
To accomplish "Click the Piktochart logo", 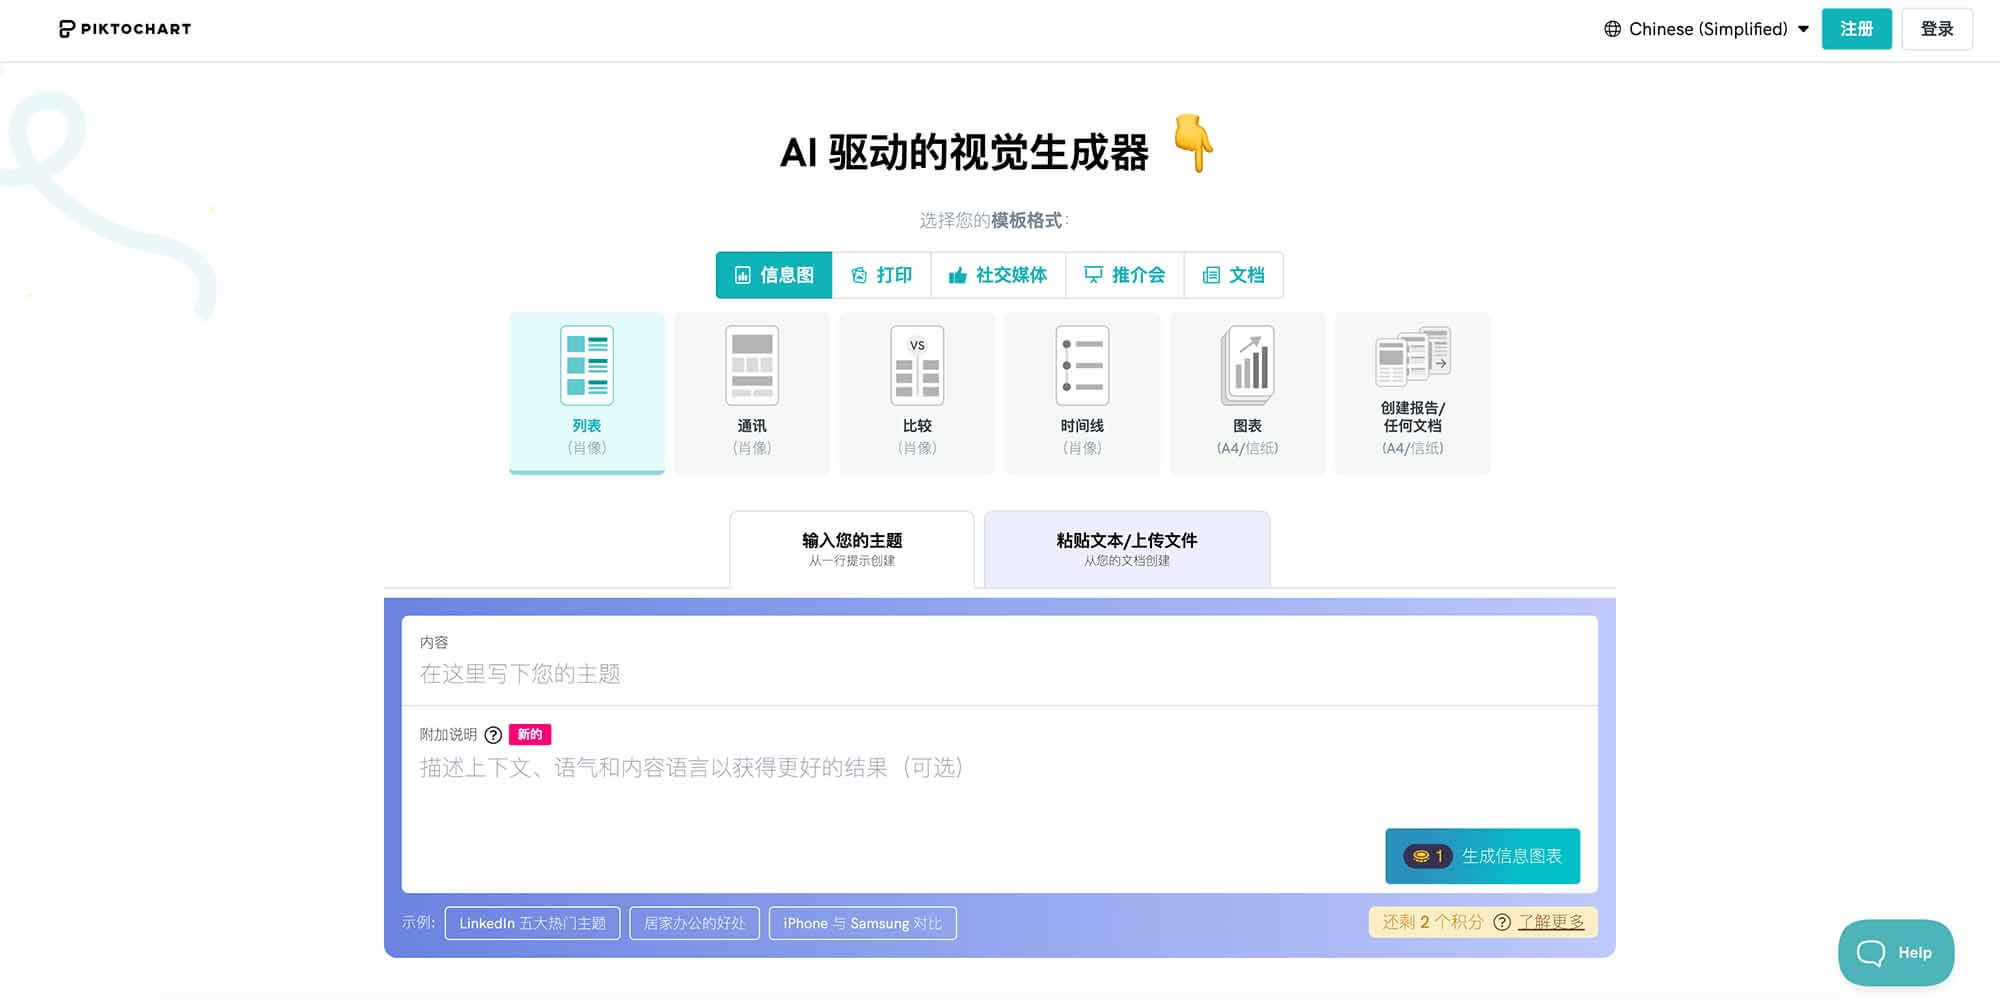I will coord(124,28).
